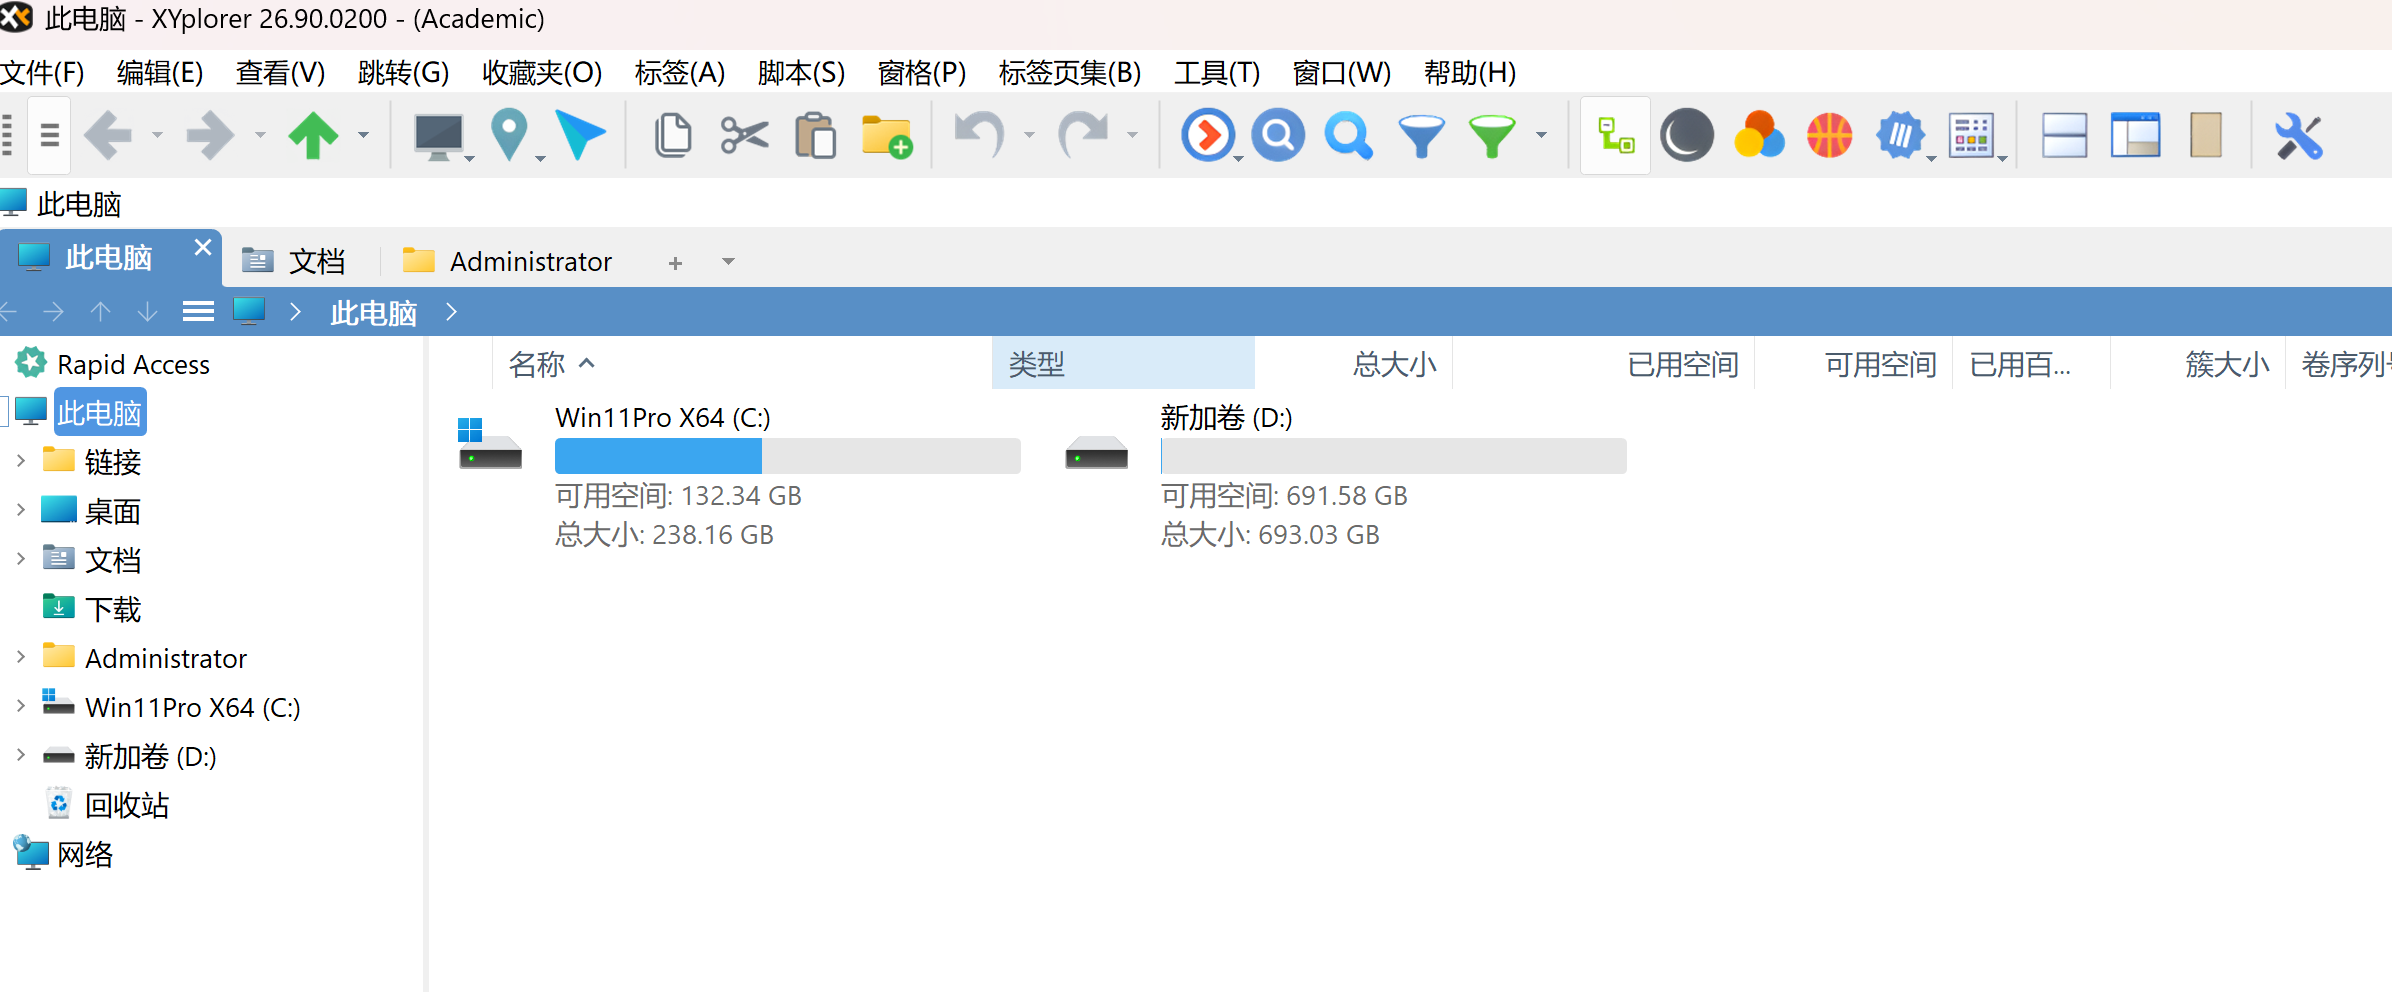Click the blue Visual Filter funnel icon
The width and height of the screenshot is (2392, 992).
pos(1421,136)
